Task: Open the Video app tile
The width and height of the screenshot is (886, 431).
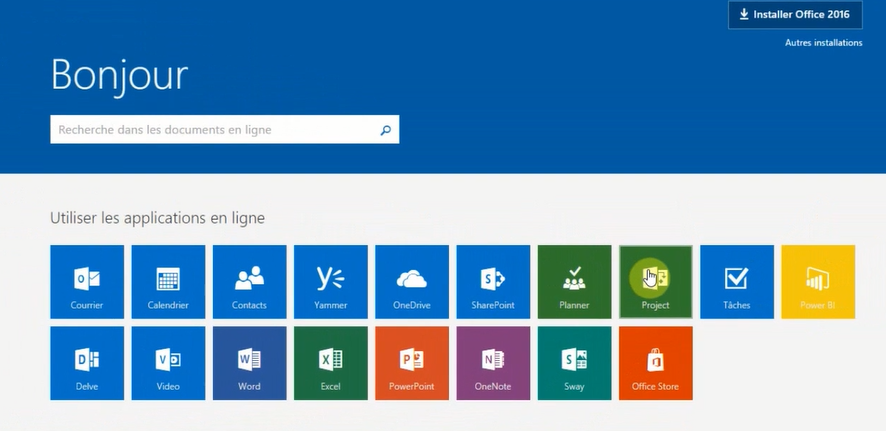Action: (168, 363)
